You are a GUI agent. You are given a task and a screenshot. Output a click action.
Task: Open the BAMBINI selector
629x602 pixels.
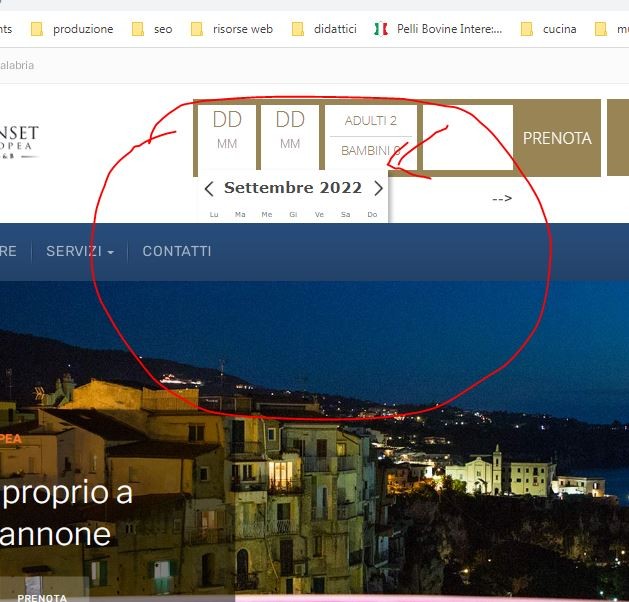coord(371,151)
